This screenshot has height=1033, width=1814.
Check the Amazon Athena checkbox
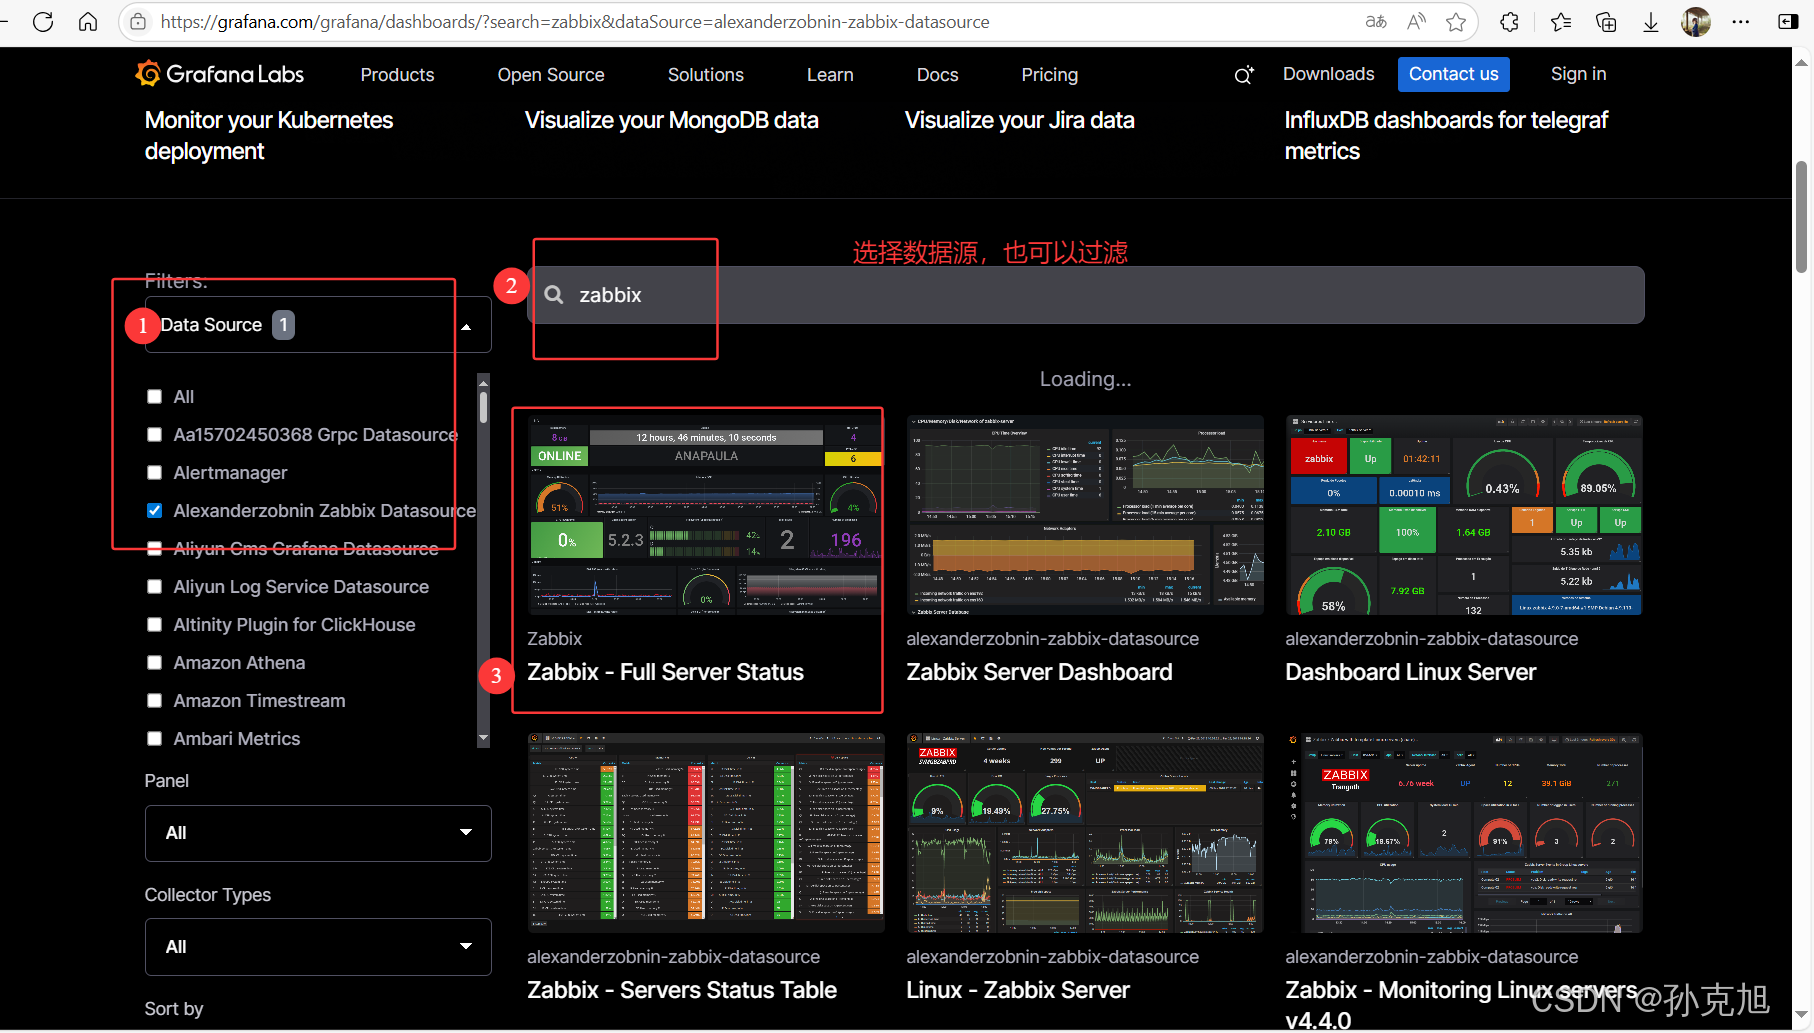click(154, 663)
